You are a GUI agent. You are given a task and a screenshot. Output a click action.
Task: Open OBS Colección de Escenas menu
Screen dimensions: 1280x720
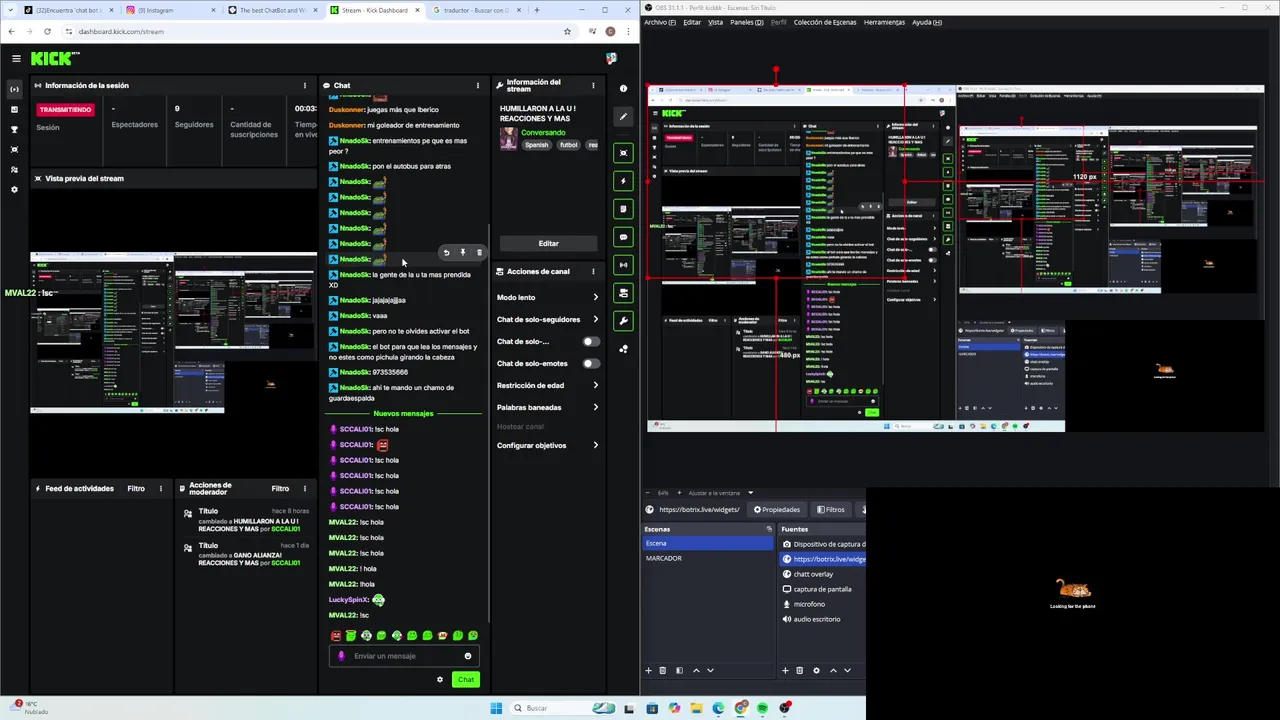pyautogui.click(x=825, y=22)
